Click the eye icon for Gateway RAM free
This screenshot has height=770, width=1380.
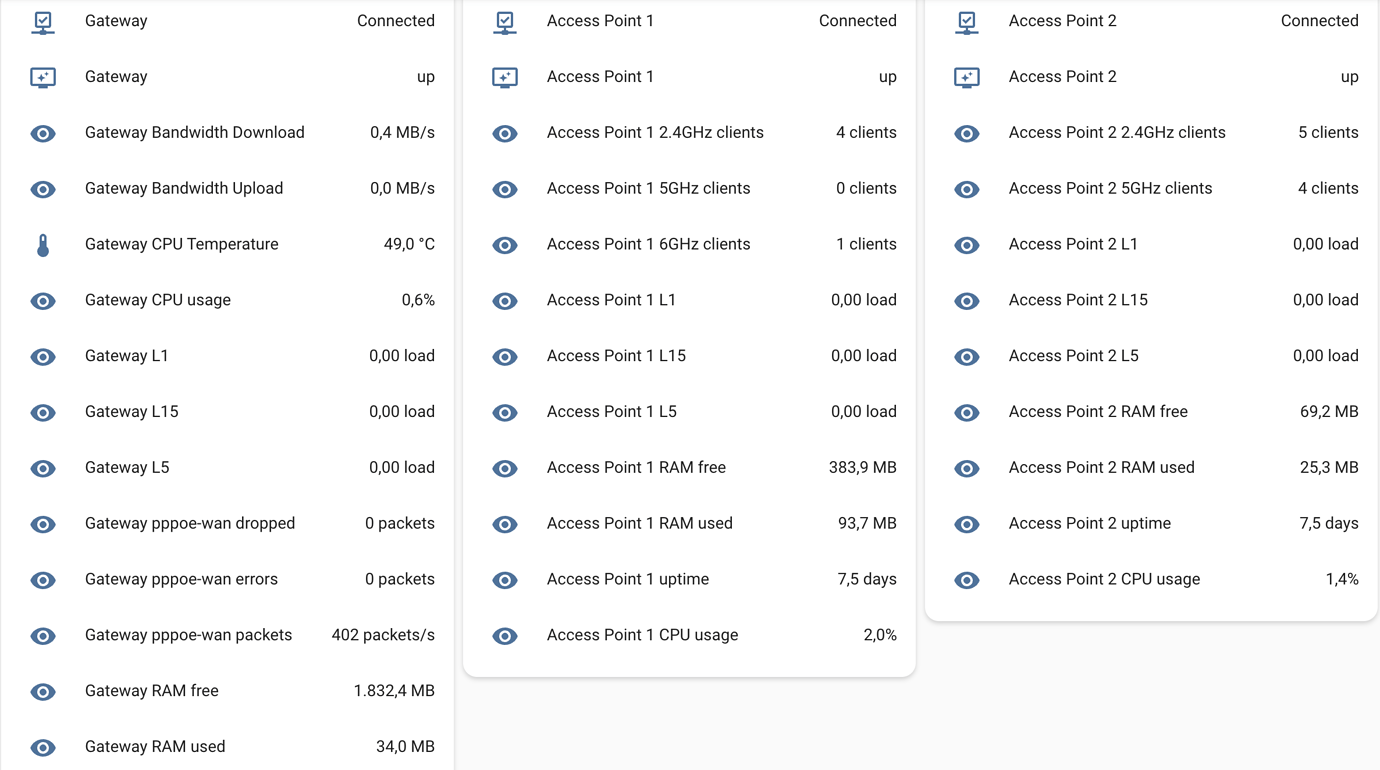(44, 691)
